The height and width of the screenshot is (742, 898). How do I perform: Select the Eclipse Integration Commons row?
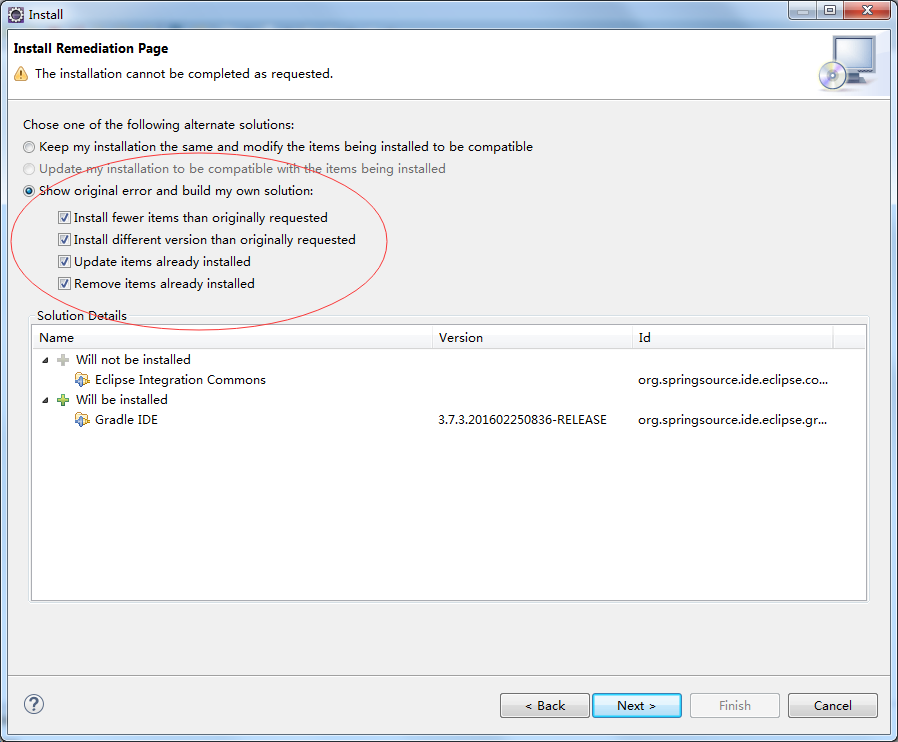click(449, 380)
